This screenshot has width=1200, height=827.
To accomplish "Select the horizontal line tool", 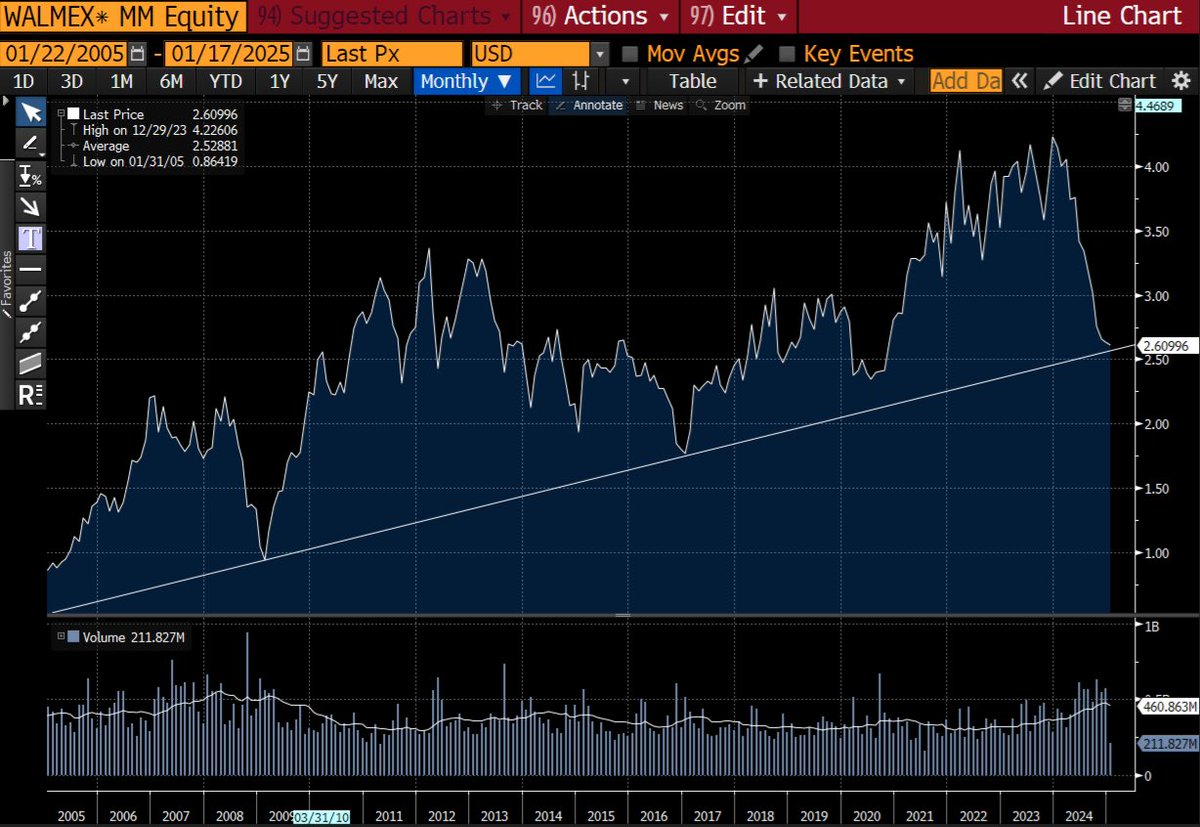I will point(31,269).
